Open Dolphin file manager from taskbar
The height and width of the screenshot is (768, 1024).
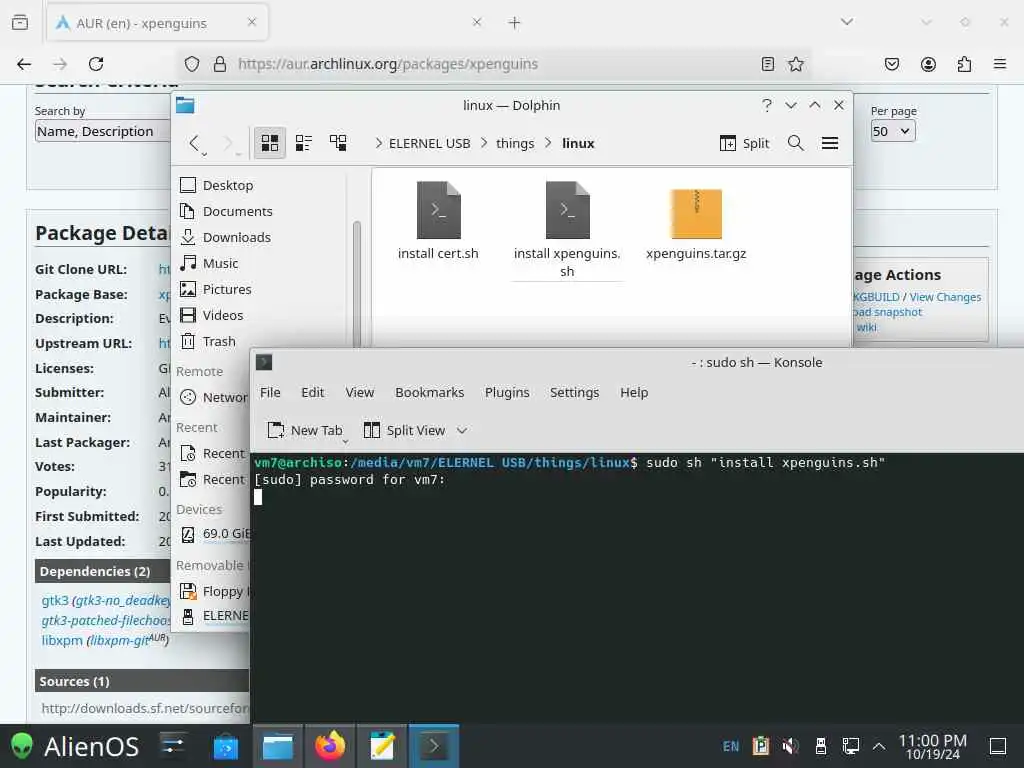[278, 746]
